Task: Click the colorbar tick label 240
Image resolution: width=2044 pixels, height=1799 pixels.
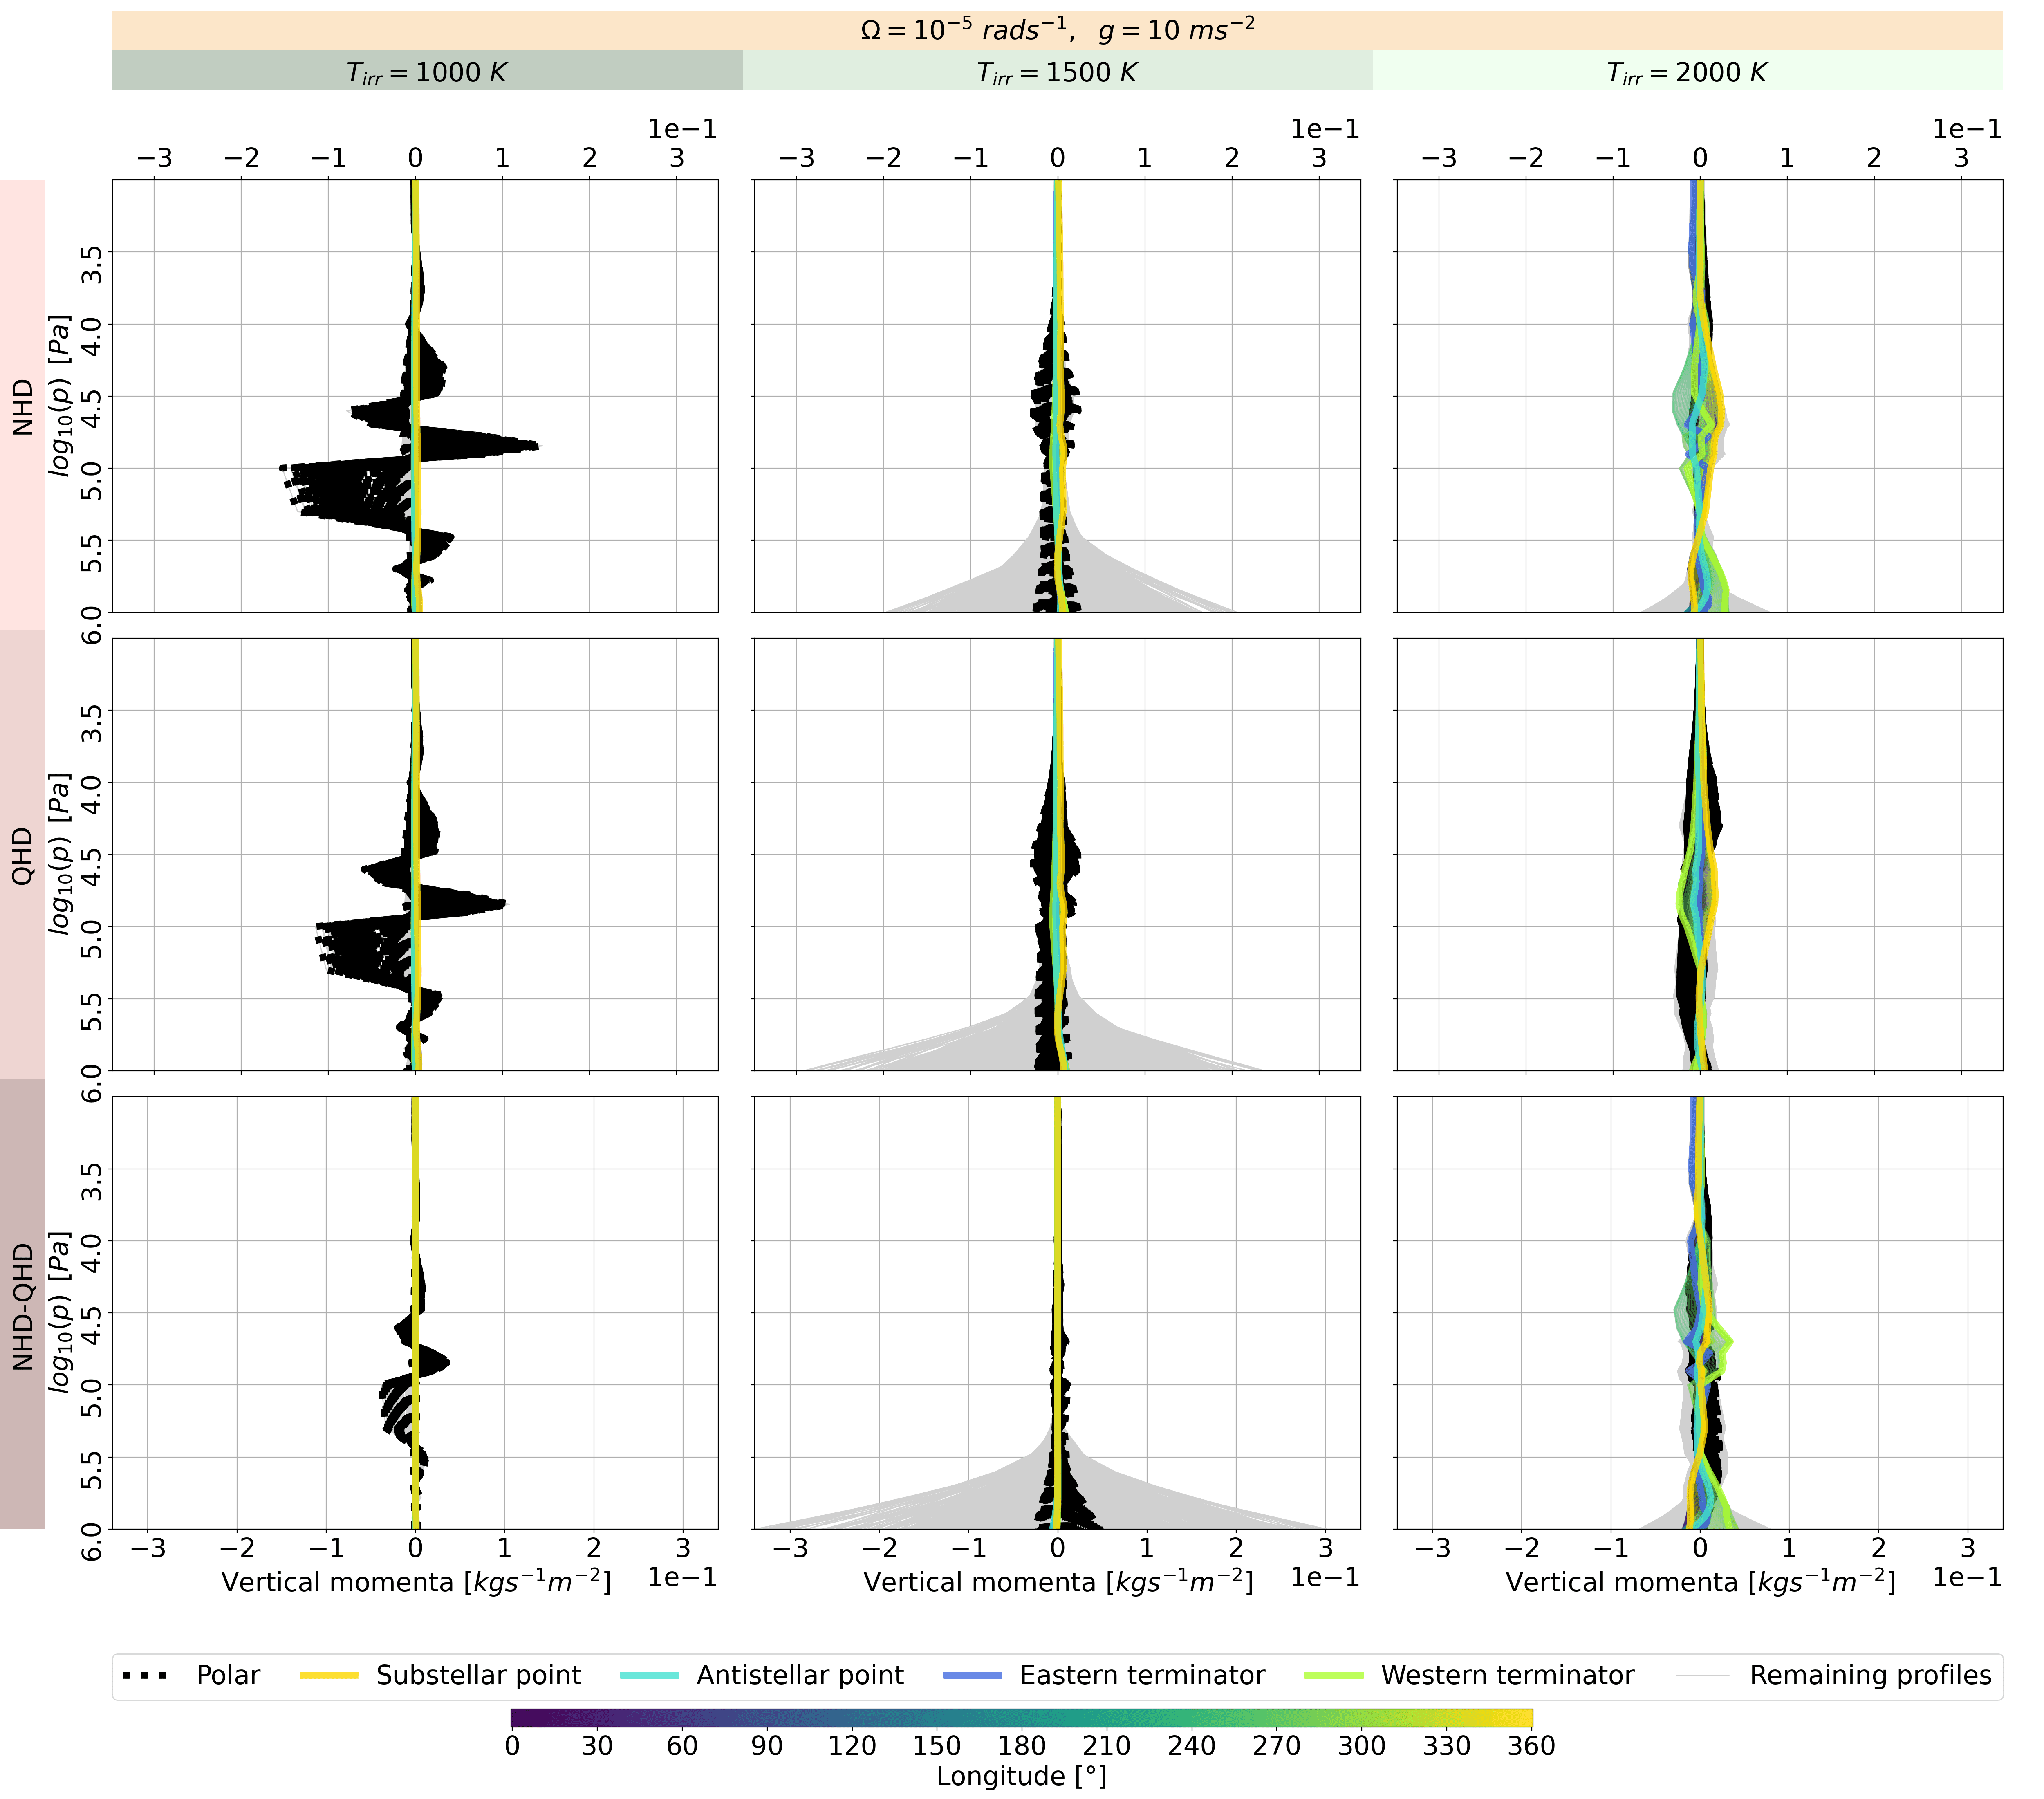Action: tap(1192, 1746)
